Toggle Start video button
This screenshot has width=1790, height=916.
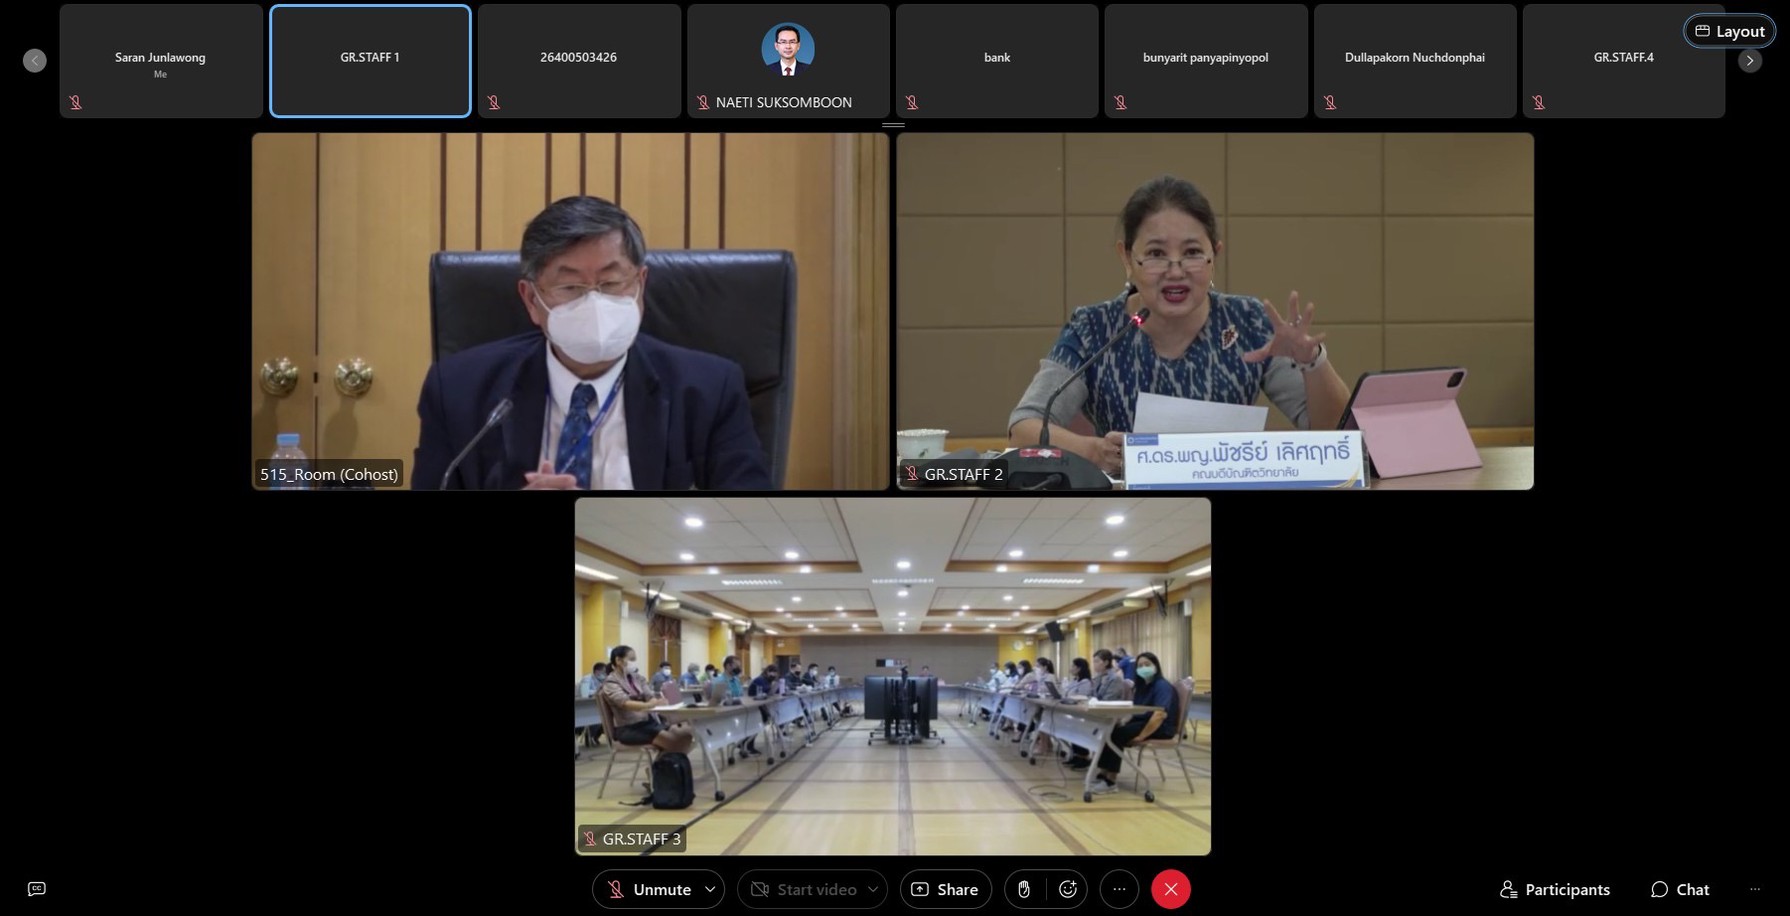click(x=804, y=889)
